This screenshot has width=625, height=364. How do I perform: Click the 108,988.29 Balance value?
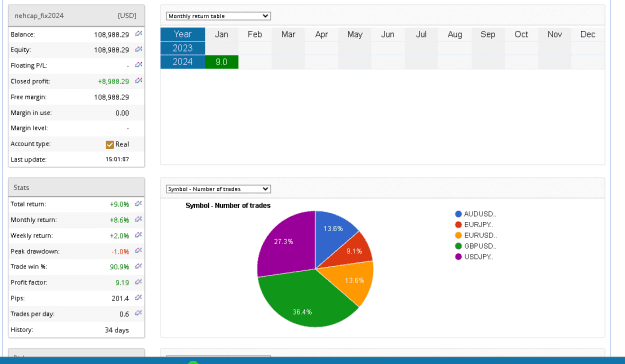click(x=112, y=35)
